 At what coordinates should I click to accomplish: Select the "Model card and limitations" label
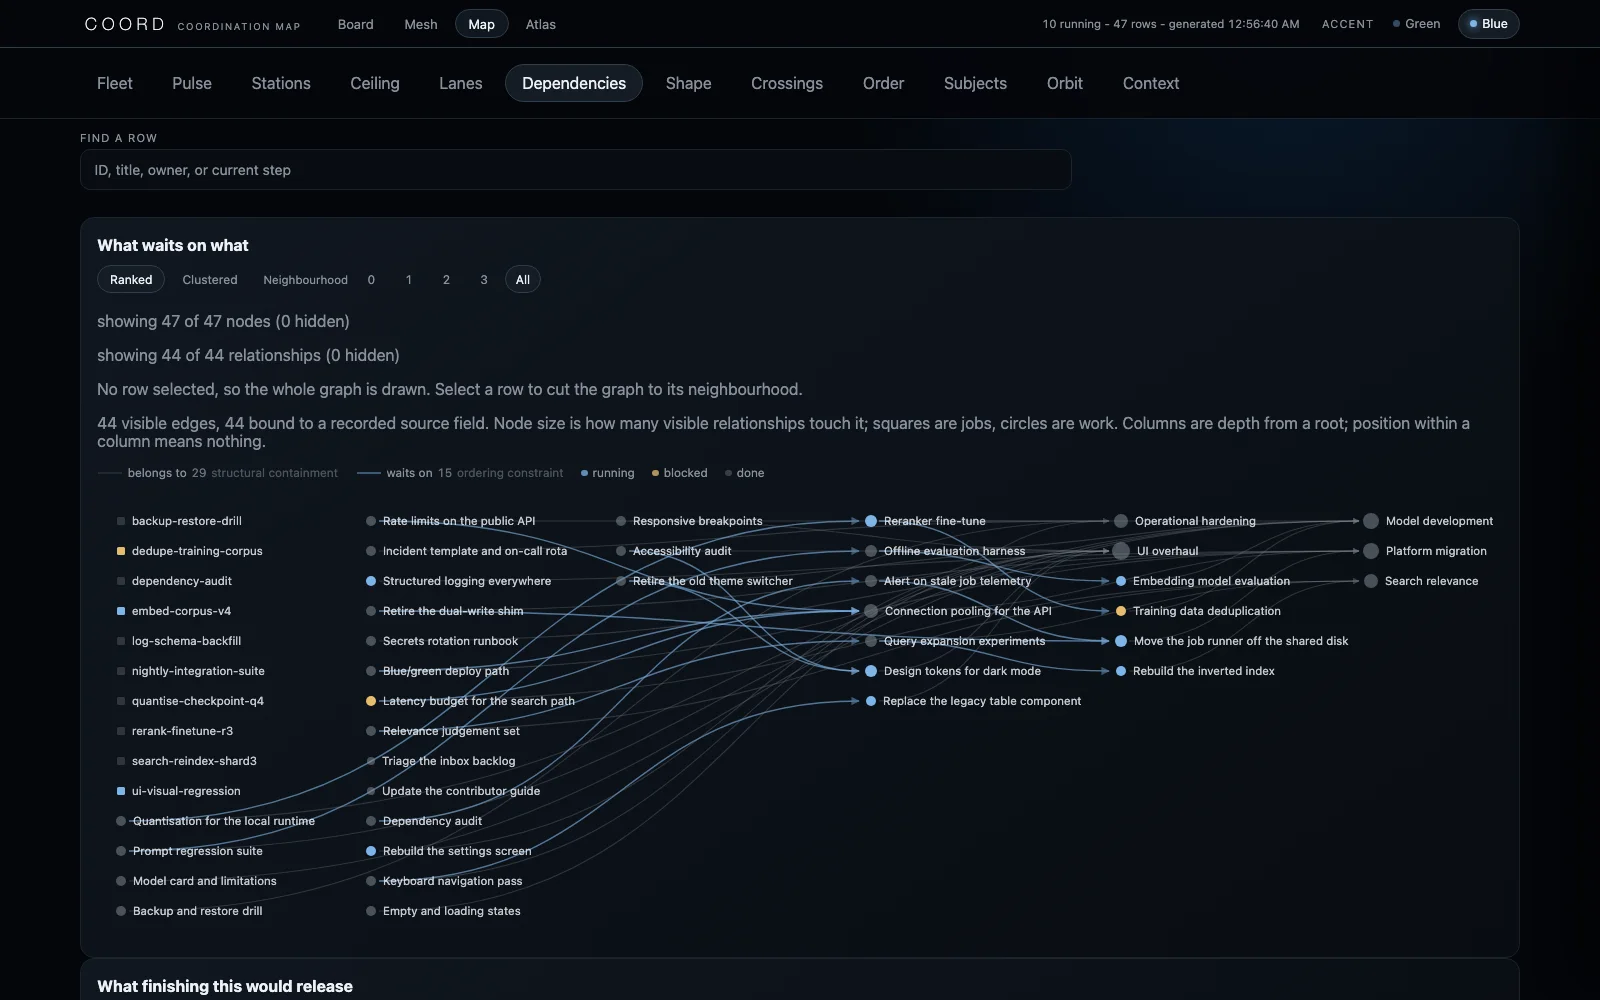(x=205, y=881)
